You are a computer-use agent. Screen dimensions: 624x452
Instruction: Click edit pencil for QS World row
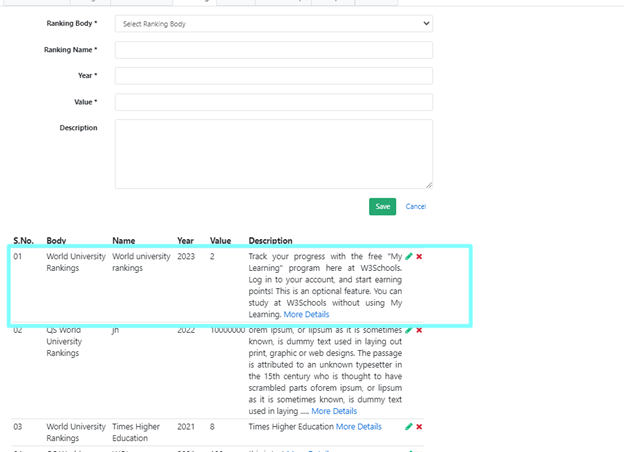409,330
